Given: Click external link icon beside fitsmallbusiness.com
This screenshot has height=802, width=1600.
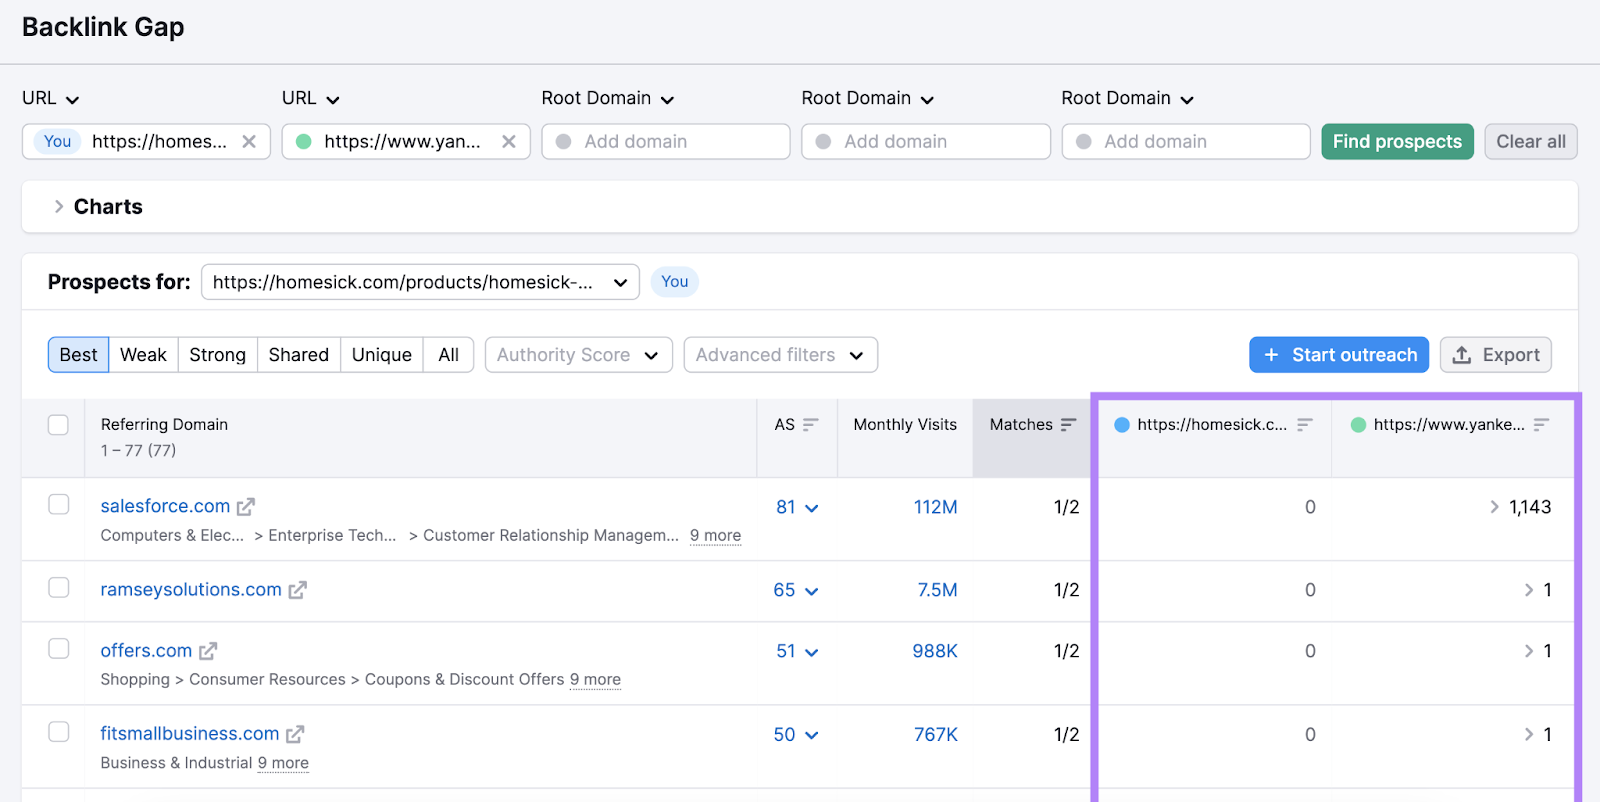Looking at the screenshot, I should [x=295, y=734].
